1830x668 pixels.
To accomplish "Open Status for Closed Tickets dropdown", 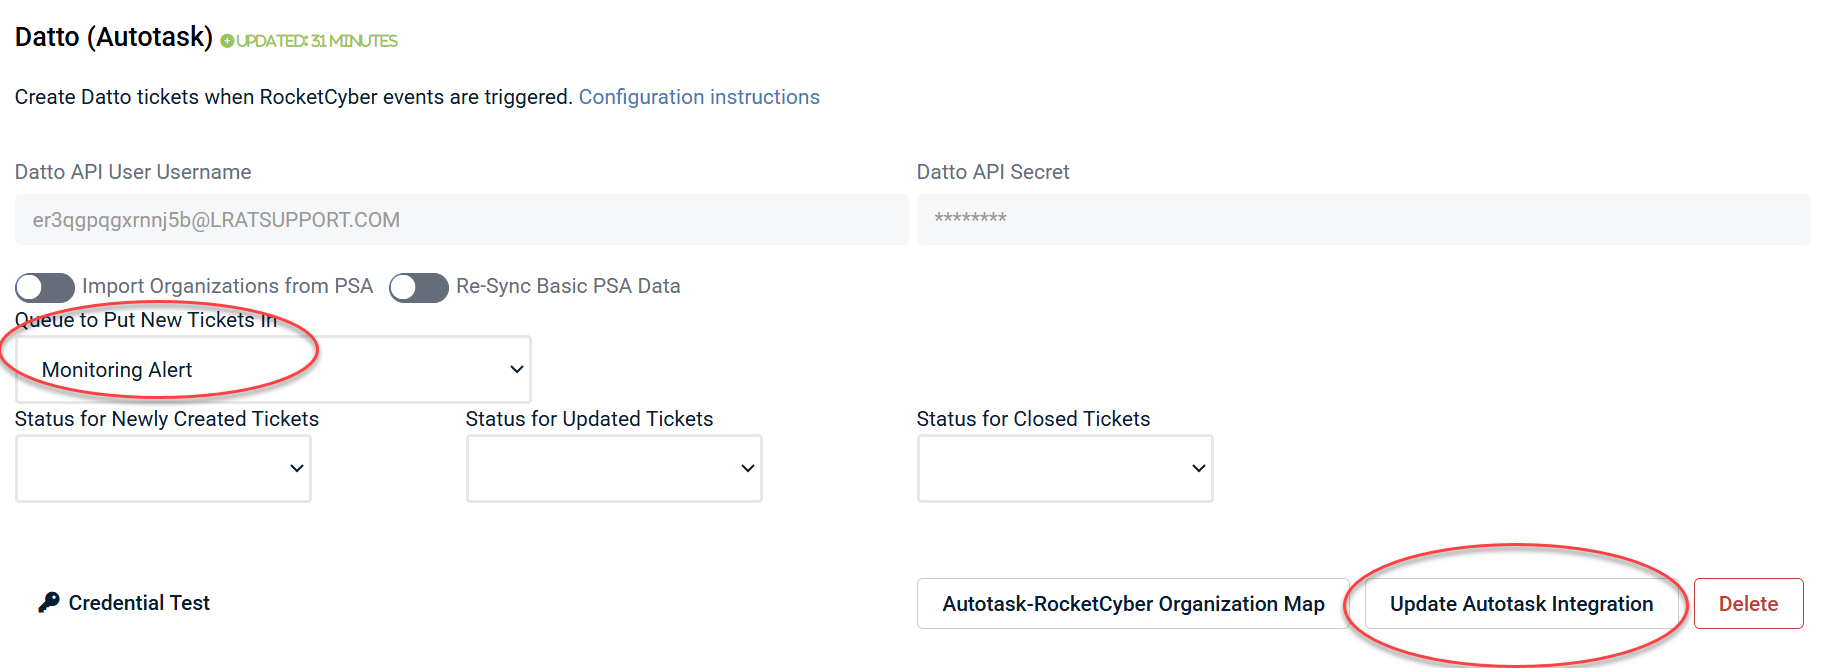I will [x=1065, y=468].
